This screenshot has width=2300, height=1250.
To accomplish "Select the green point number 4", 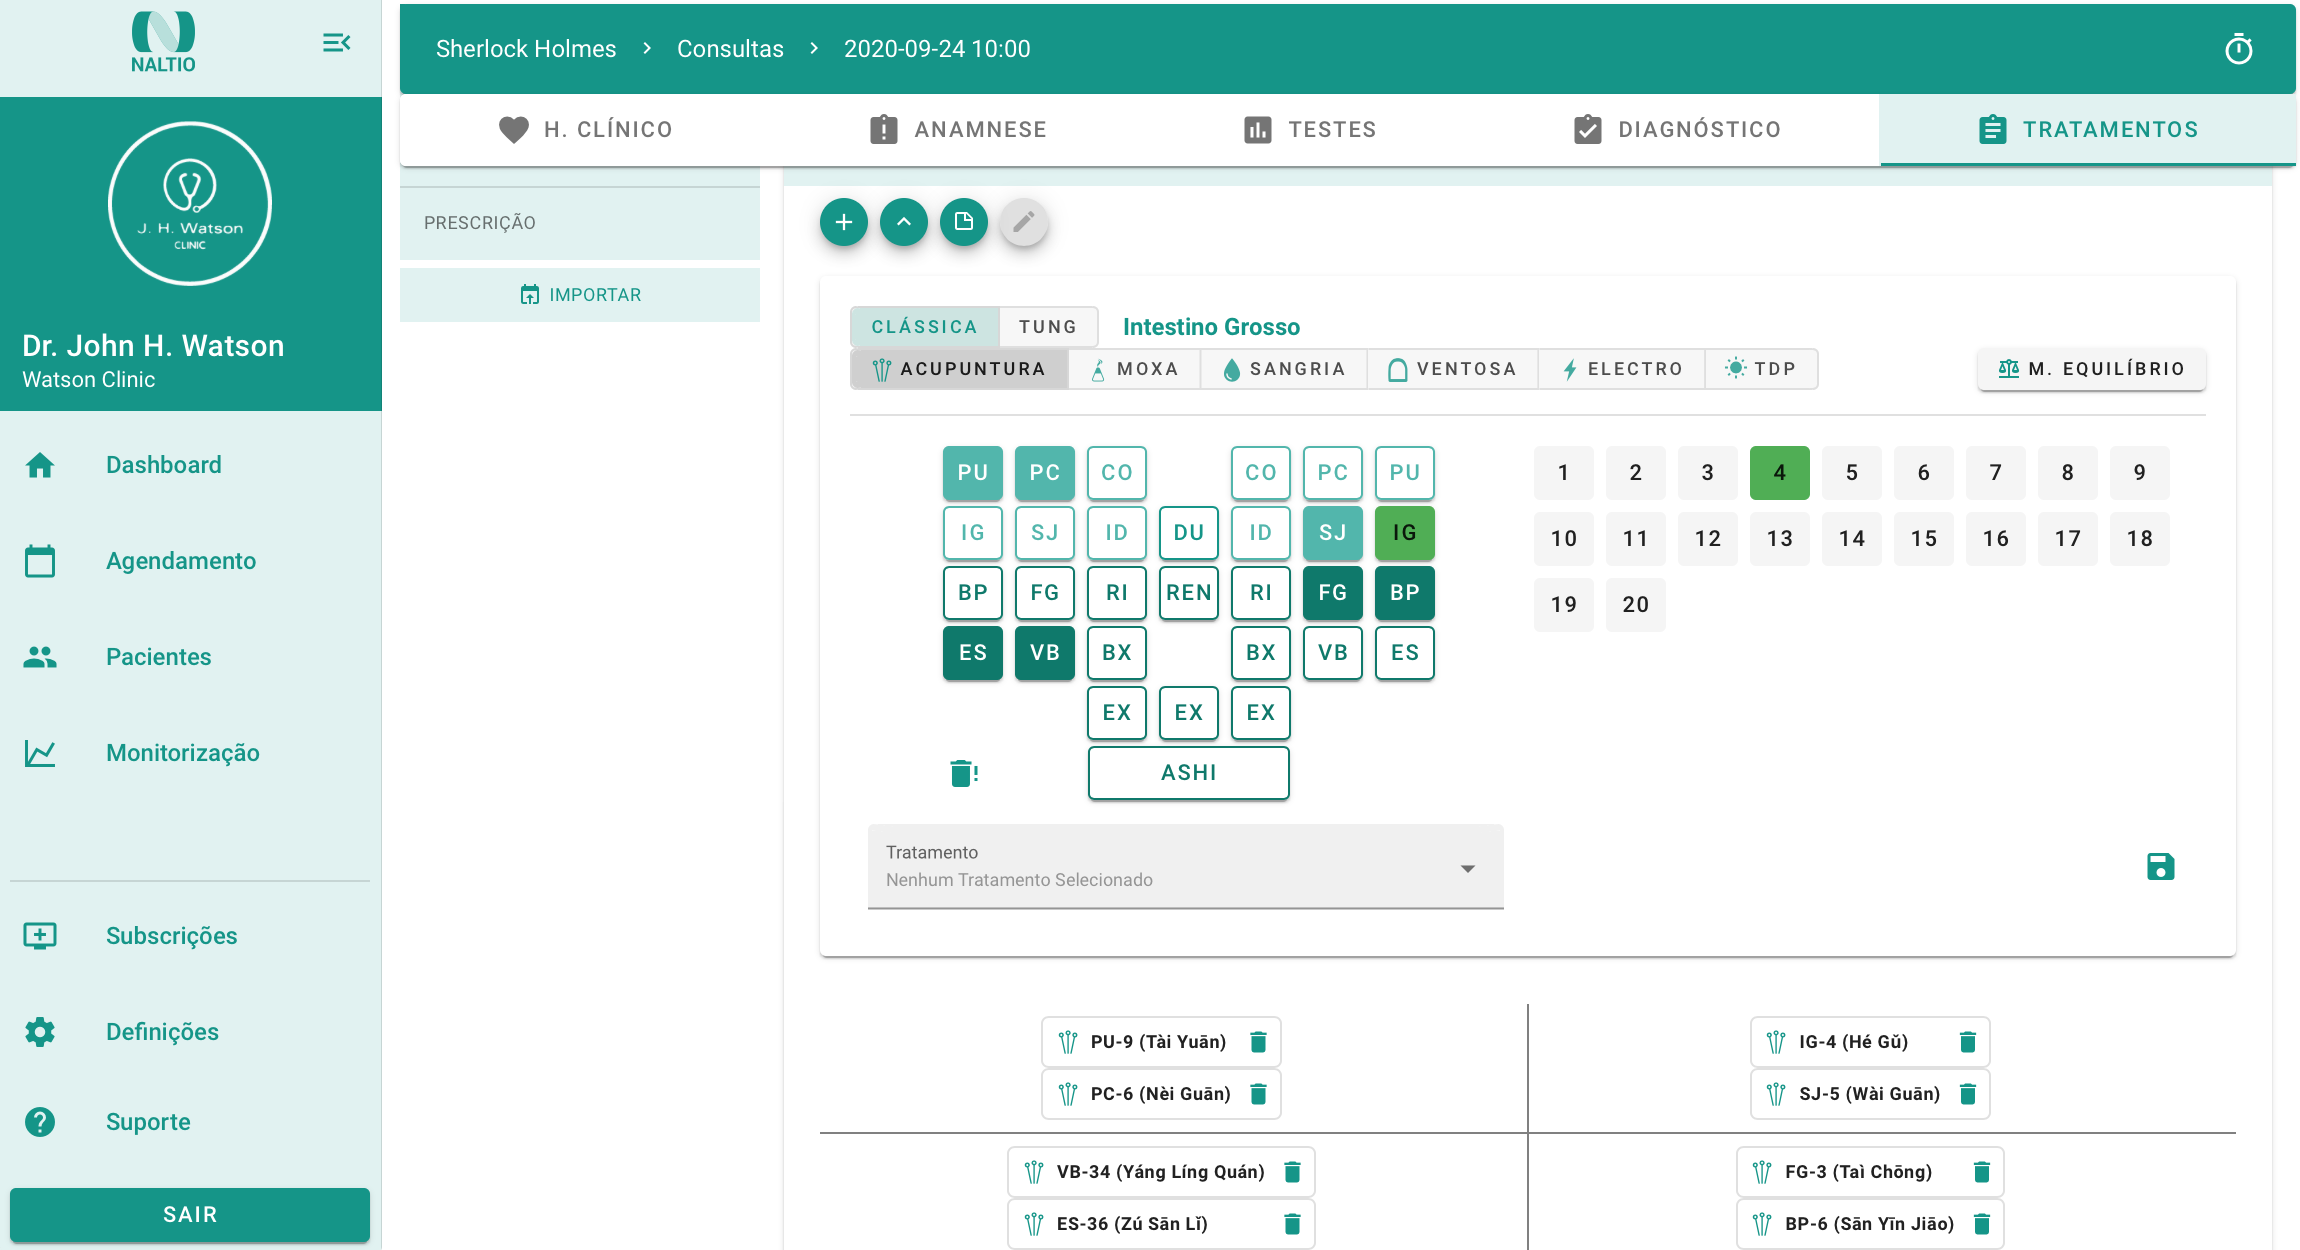I will pos(1779,473).
